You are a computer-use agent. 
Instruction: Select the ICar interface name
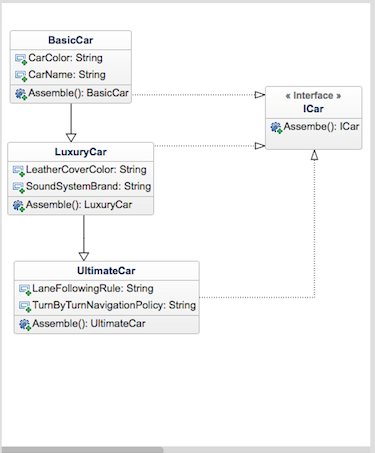(x=313, y=109)
